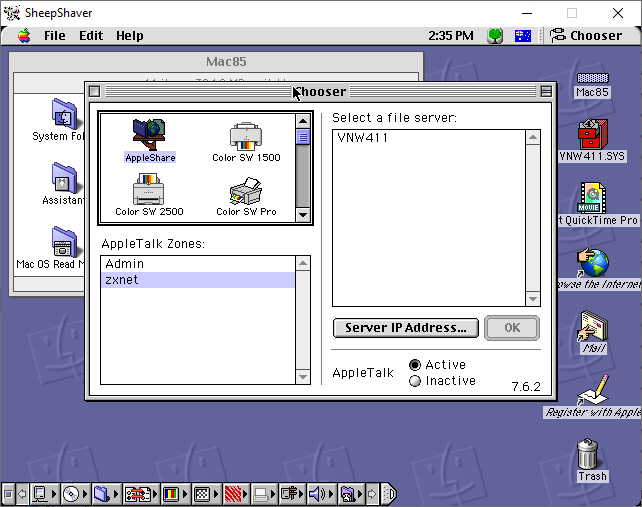This screenshot has width=642, height=507.
Task: Click up arrow of device icon list scrollbar
Action: click(303, 121)
